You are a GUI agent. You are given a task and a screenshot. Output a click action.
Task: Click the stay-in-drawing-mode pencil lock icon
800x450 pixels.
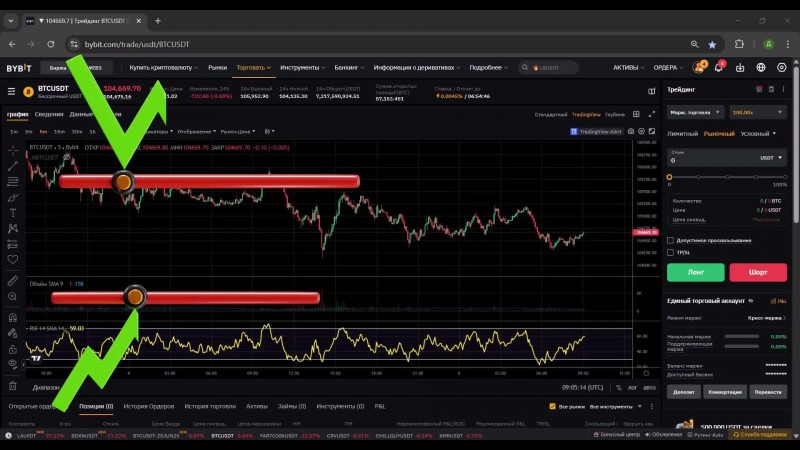13,333
